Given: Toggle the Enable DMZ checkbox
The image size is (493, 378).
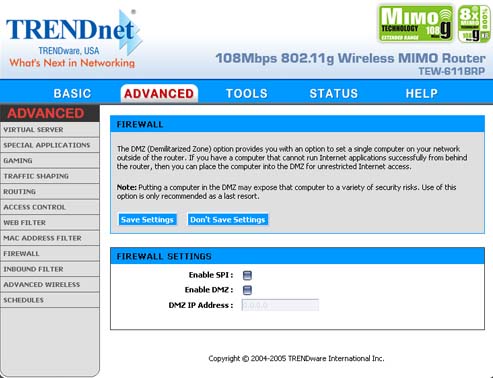Looking at the screenshot, I should (247, 290).
